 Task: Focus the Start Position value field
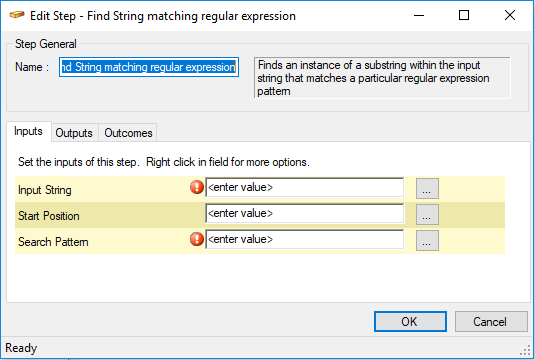(305, 214)
